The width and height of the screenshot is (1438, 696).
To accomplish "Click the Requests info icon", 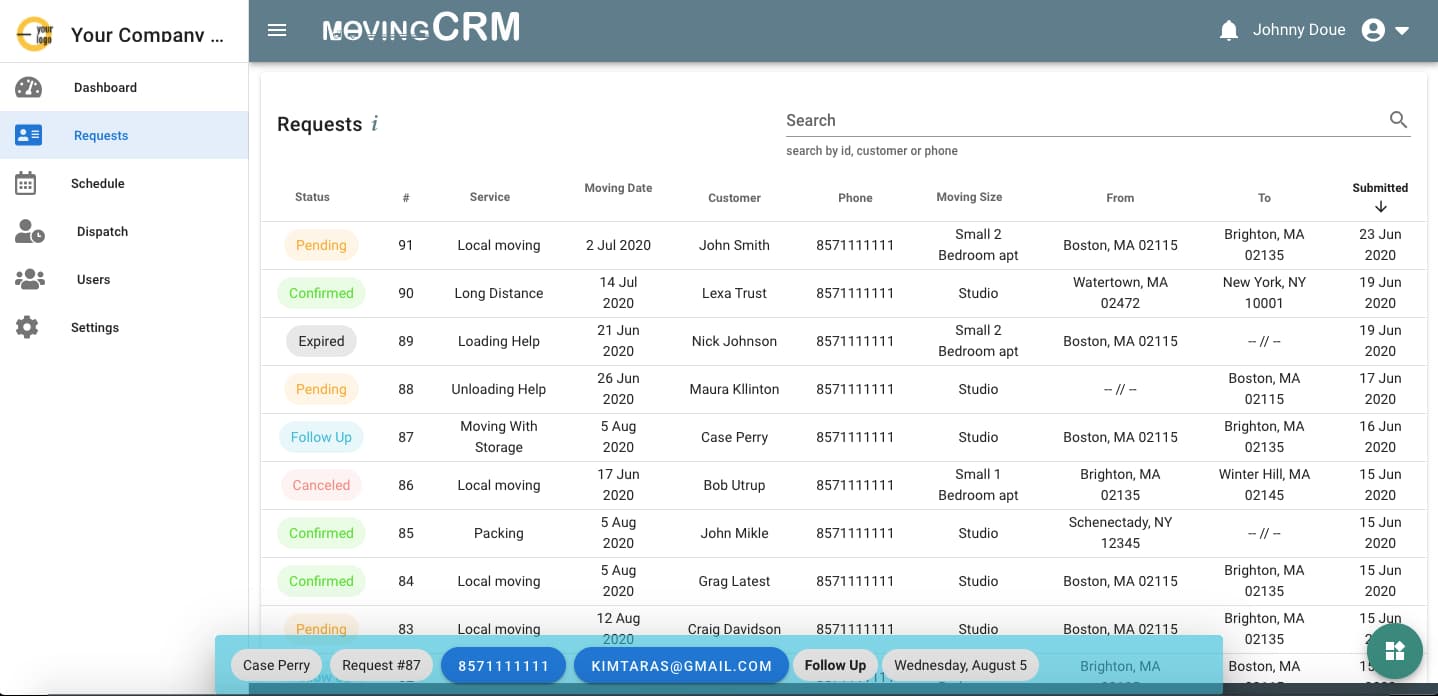I will (x=375, y=124).
